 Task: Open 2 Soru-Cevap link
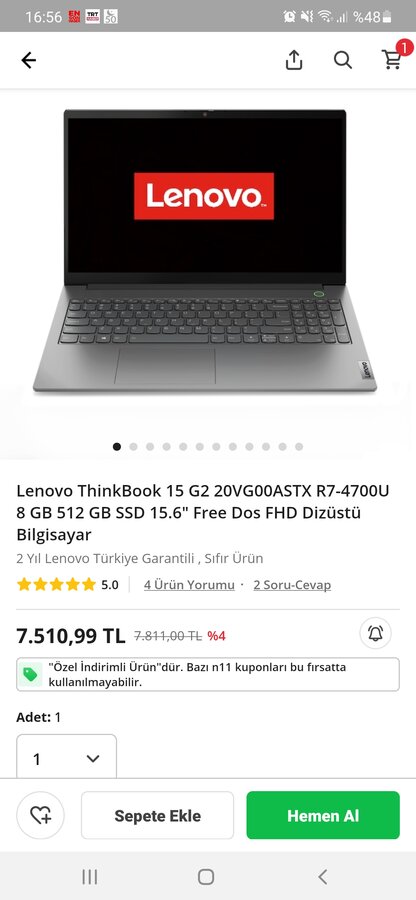tap(292, 584)
